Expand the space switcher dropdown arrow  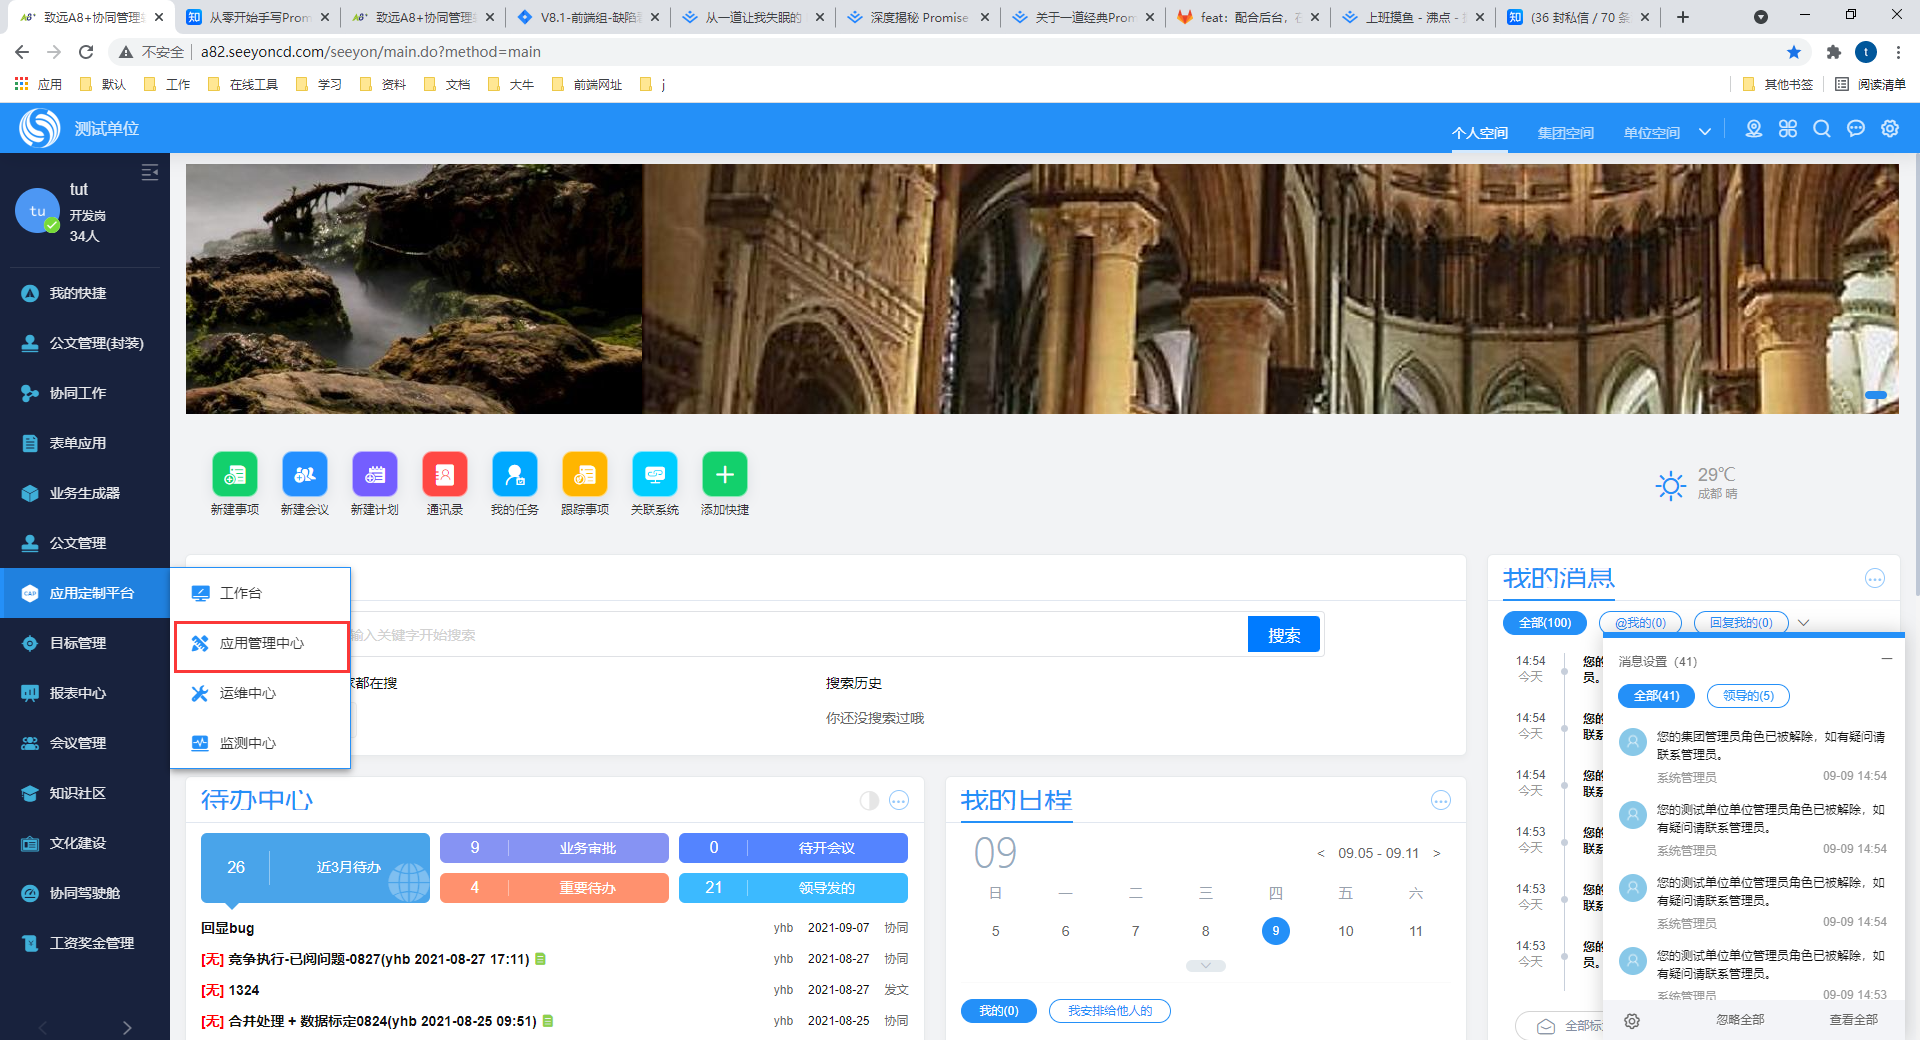pos(1705,132)
